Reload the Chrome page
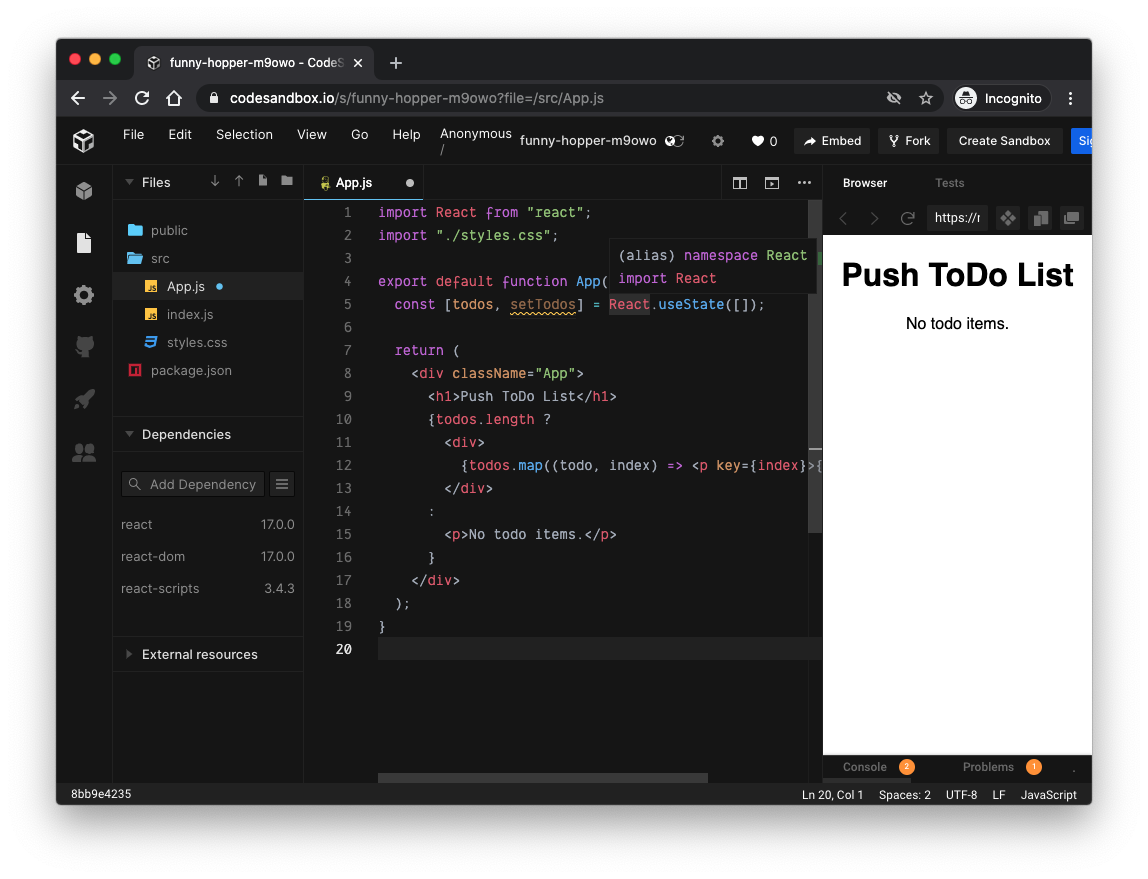The image size is (1148, 879). click(142, 98)
